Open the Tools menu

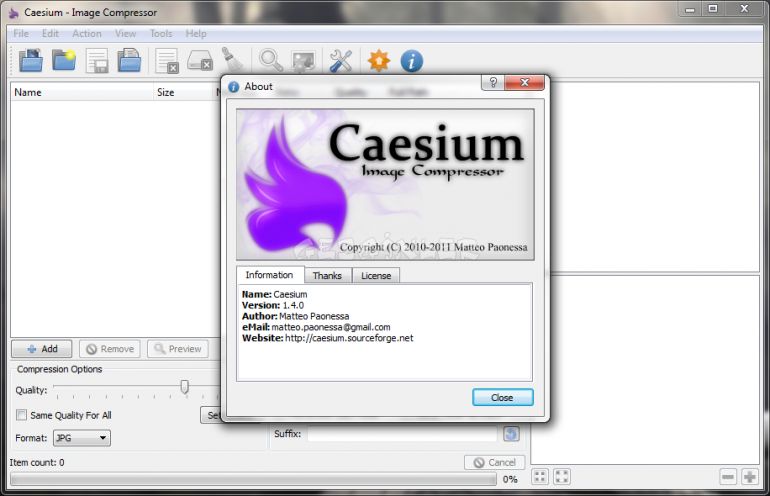tap(161, 33)
